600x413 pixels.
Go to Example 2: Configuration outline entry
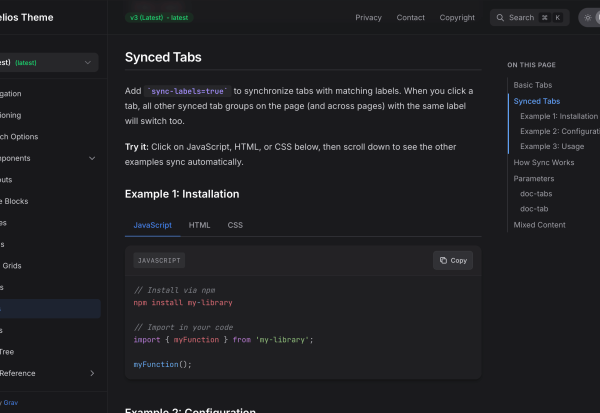pyautogui.click(x=560, y=131)
